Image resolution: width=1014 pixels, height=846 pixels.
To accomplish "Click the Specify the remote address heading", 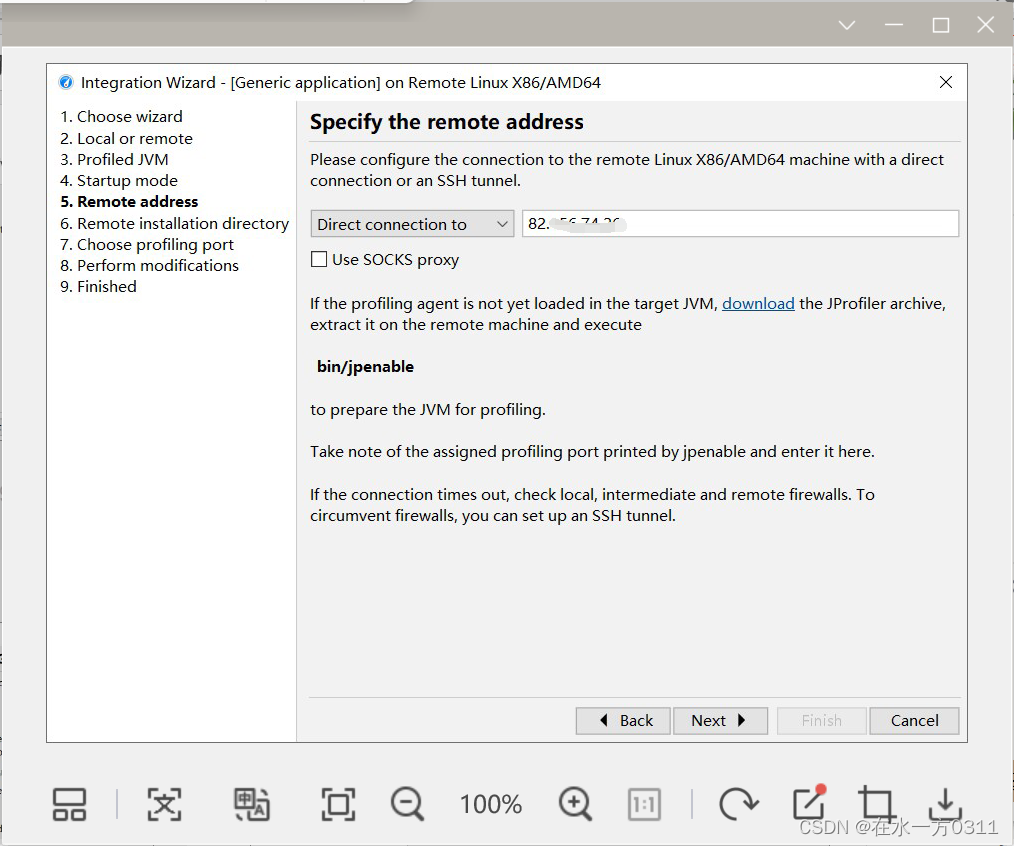I will 447,122.
